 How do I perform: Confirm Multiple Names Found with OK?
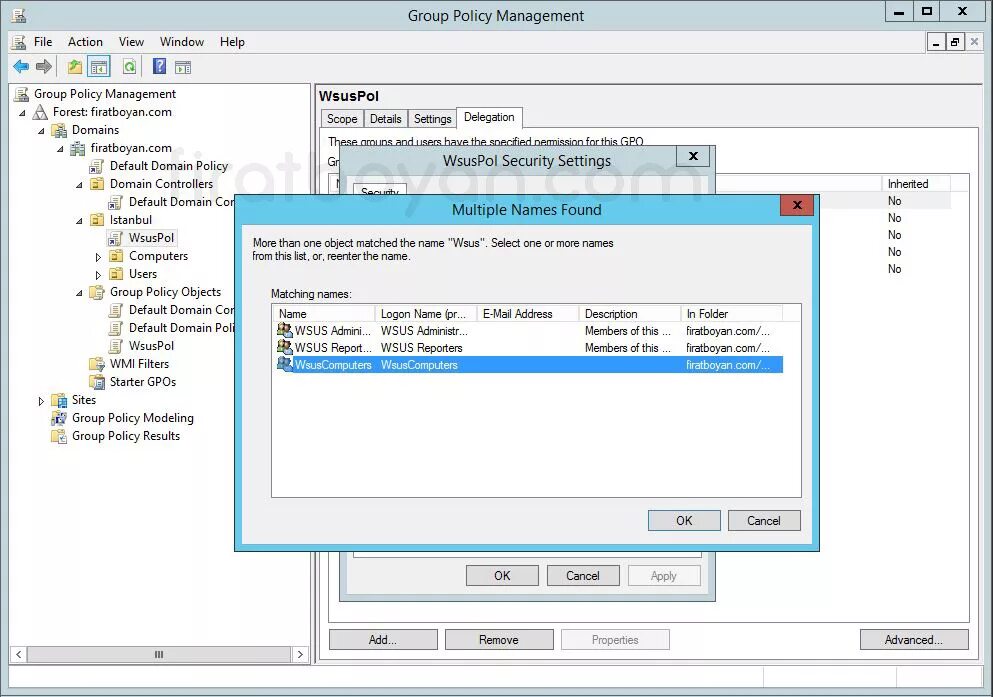point(684,520)
